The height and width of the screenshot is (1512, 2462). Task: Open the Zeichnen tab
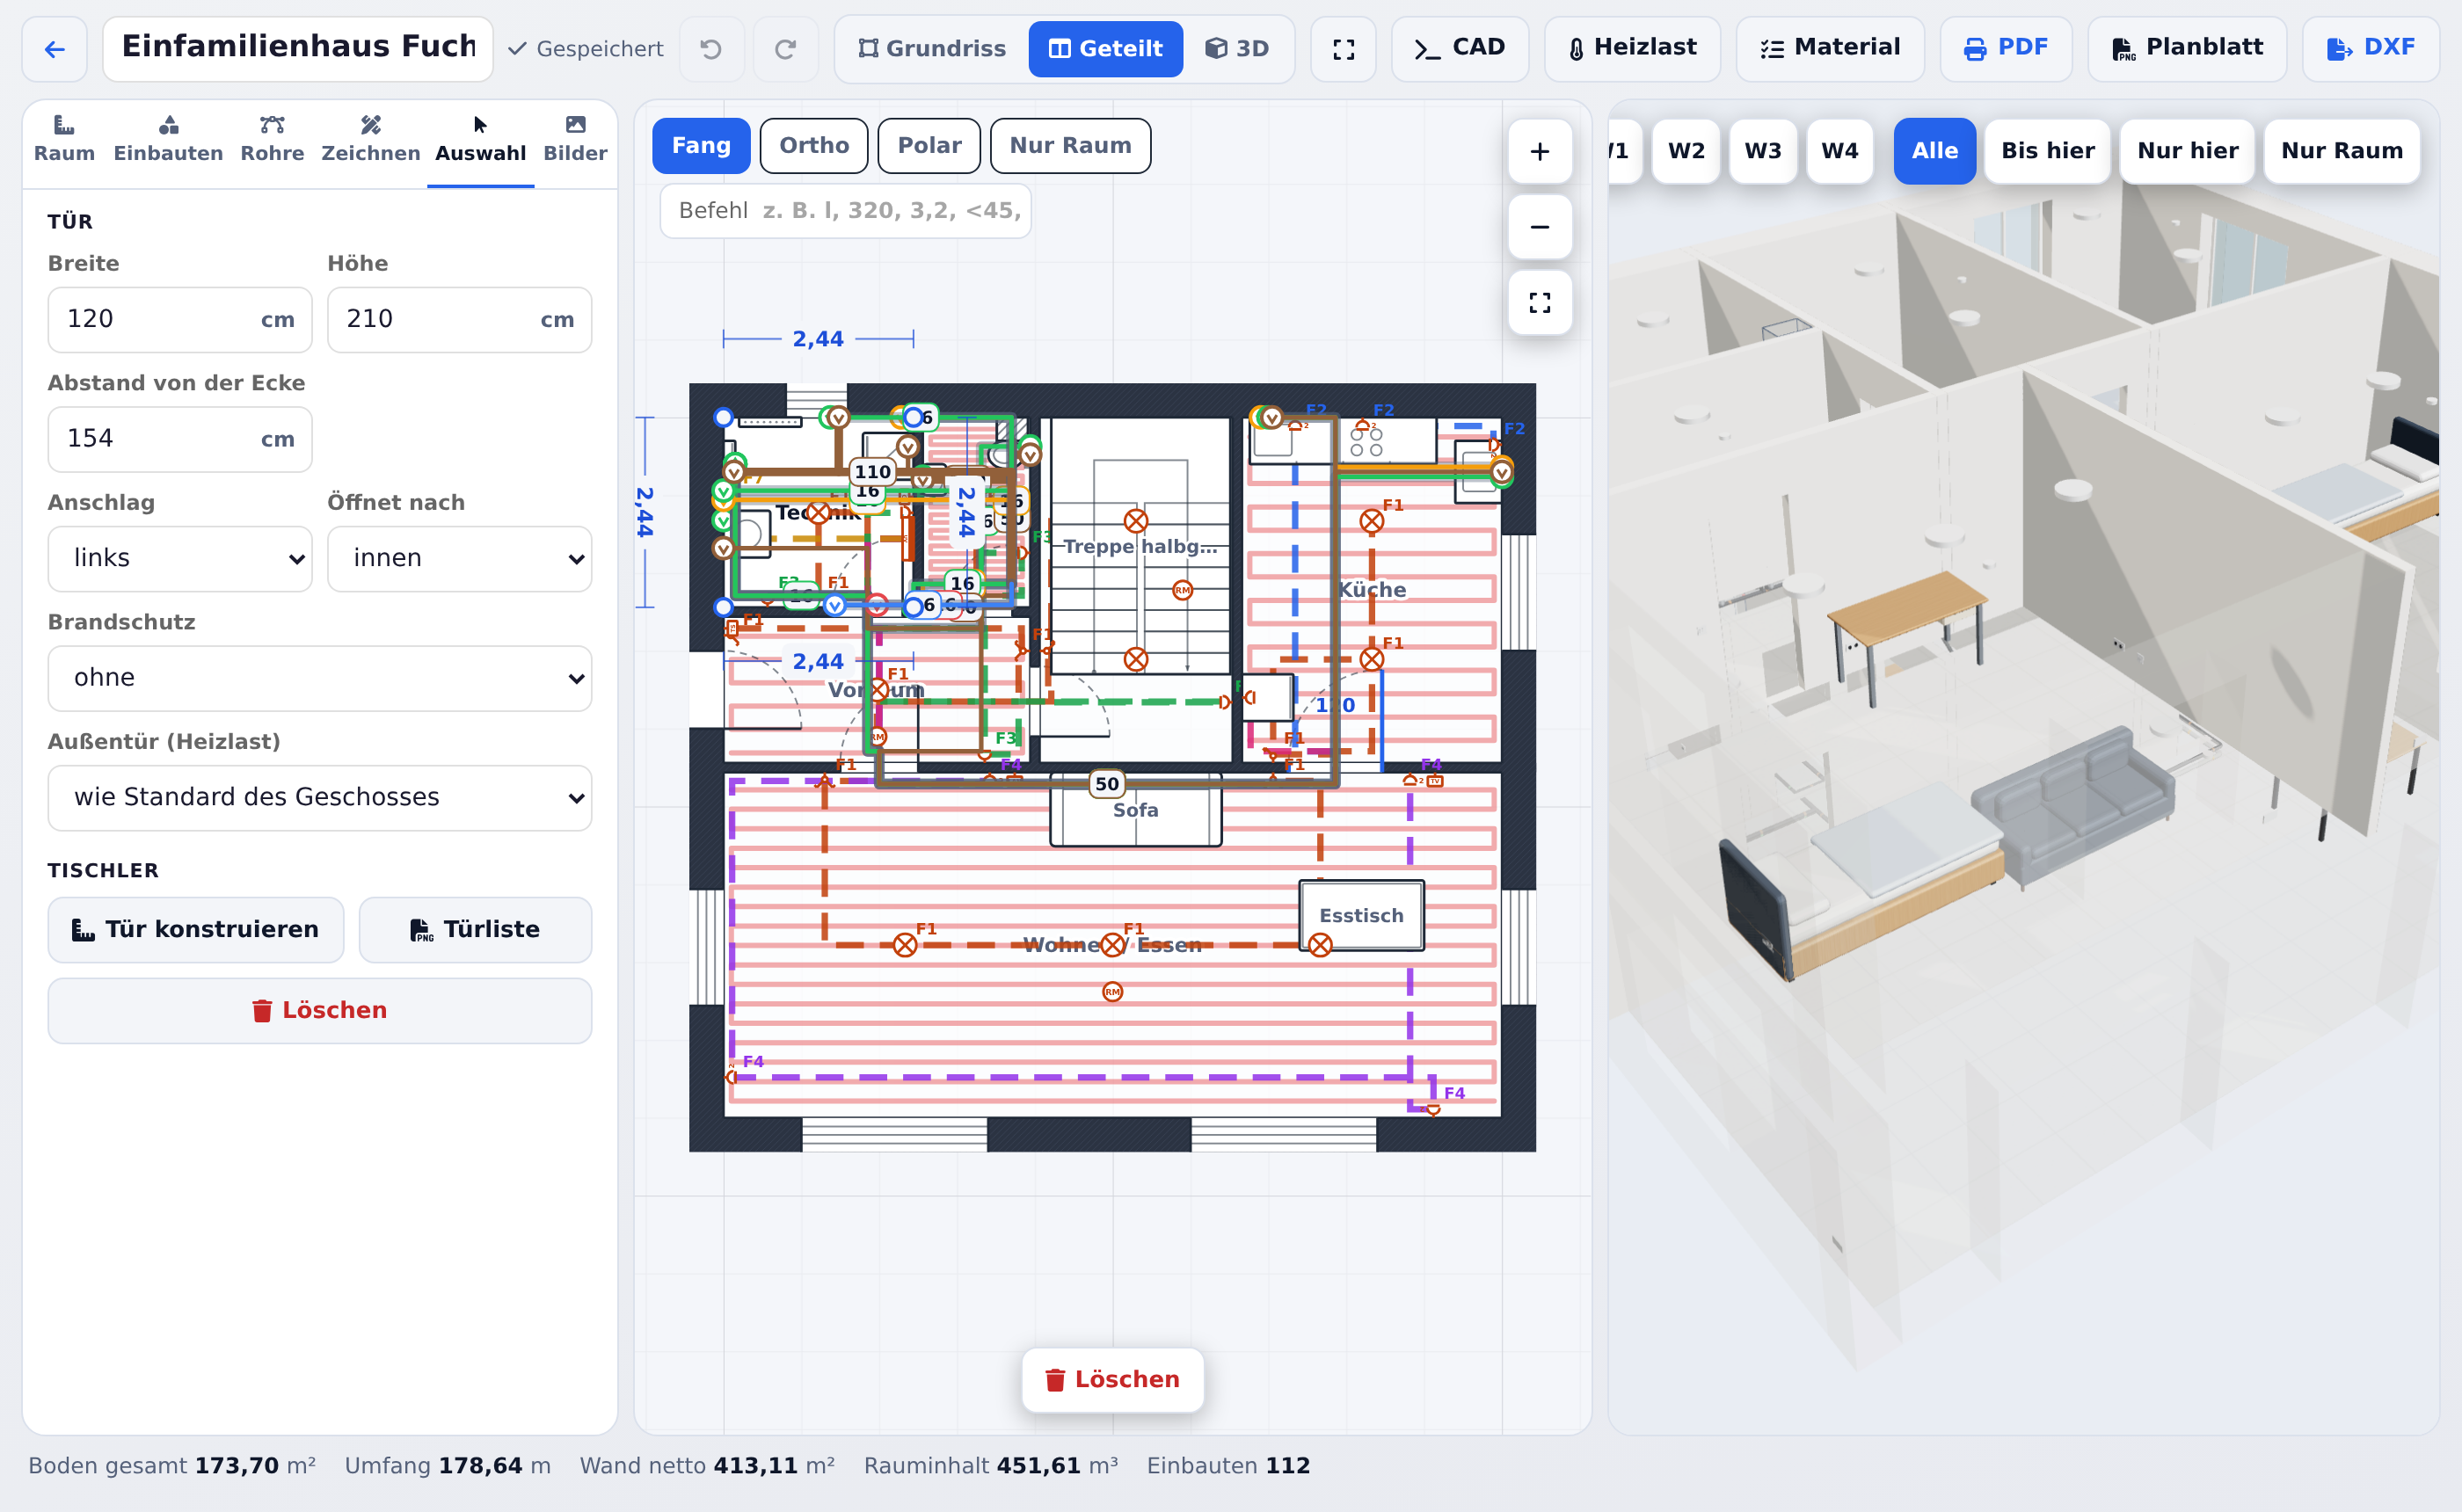[370, 139]
